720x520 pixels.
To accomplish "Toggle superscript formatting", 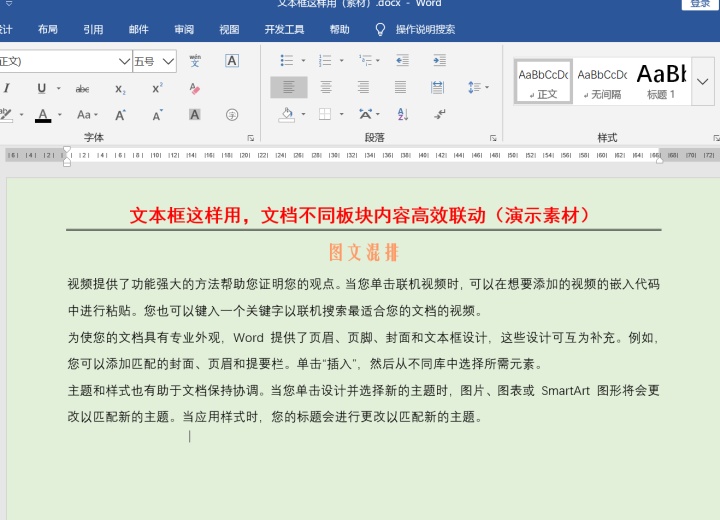I will 158,88.
